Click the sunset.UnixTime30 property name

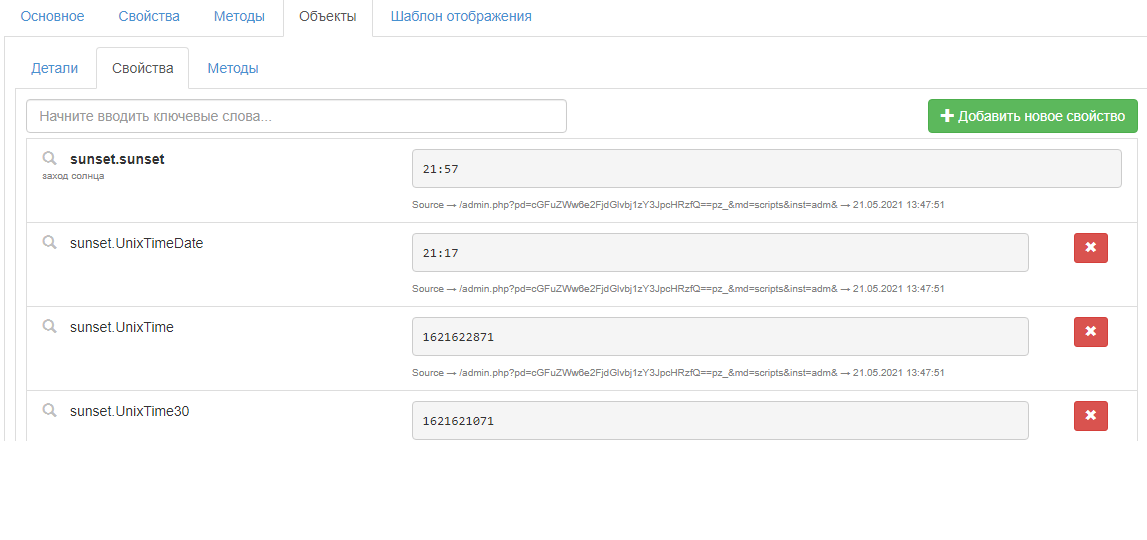coord(129,411)
